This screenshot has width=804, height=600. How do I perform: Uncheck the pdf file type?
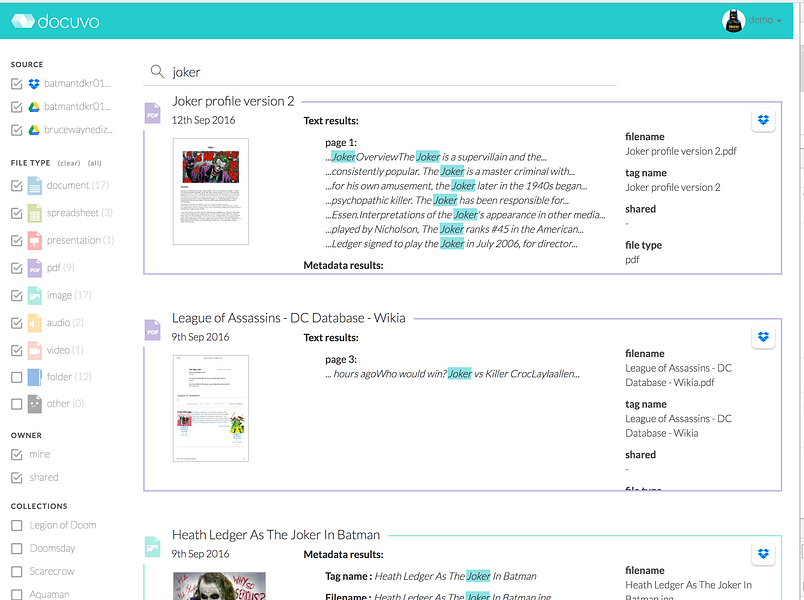[x=16, y=268]
